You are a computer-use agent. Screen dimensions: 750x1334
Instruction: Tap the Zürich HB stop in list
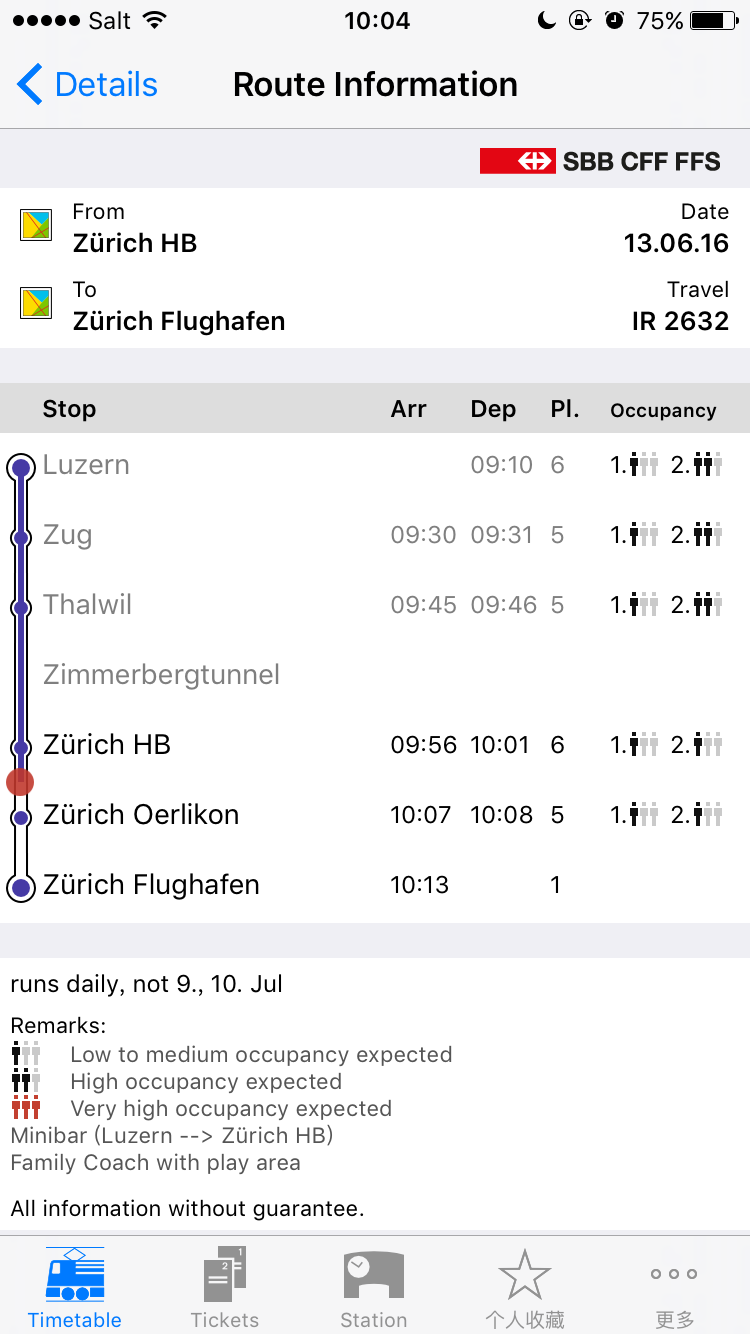click(107, 745)
